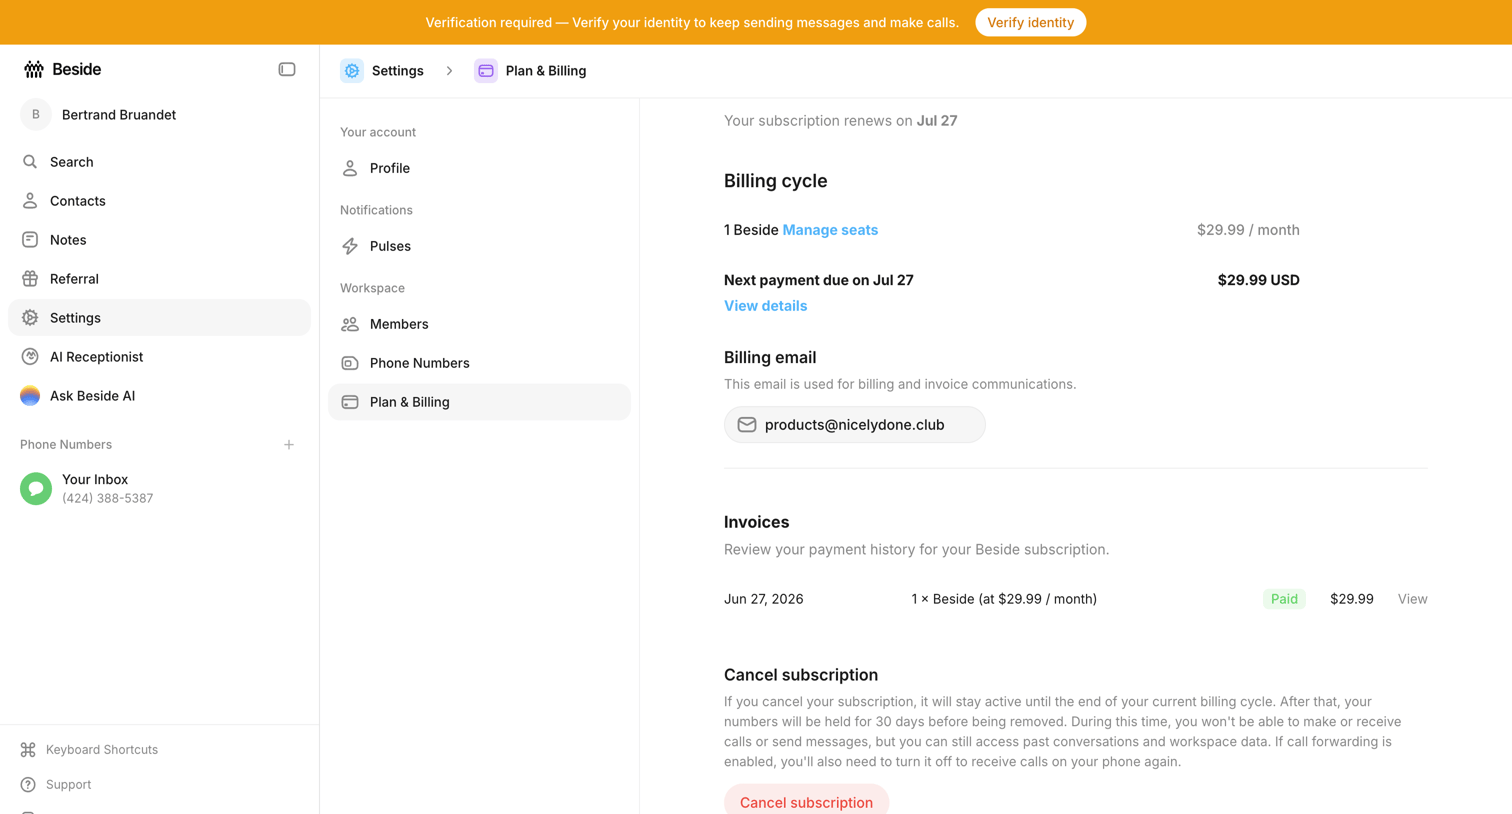The image size is (1512, 814).
Task: Click the Paid status badge
Action: [x=1284, y=599]
